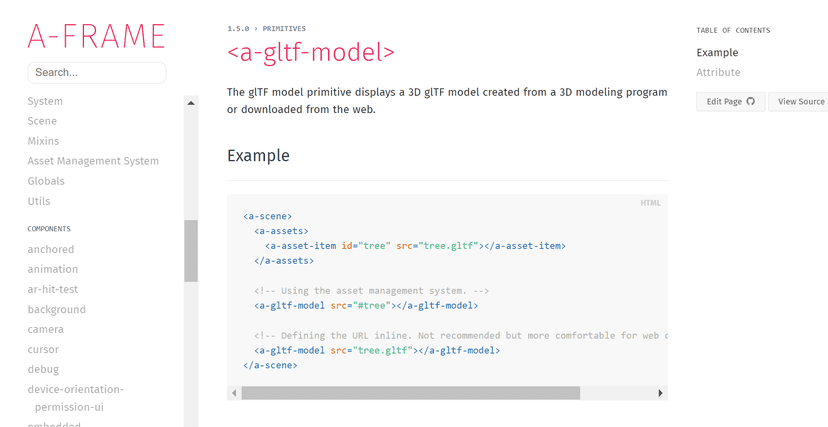Select Asset Management System in sidebar
The height and width of the screenshot is (427, 828).
(93, 161)
